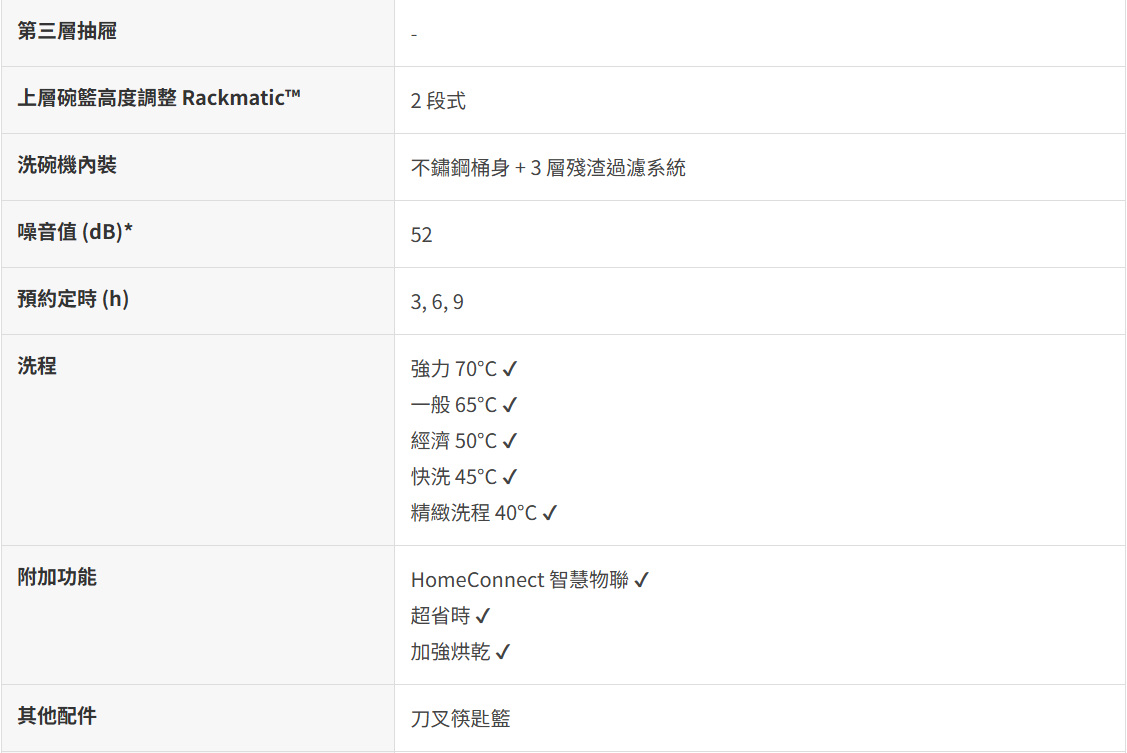Screen dimensions: 1127x753
Task: Click the checkmark after 經濟 50°C
Action: 510,441
